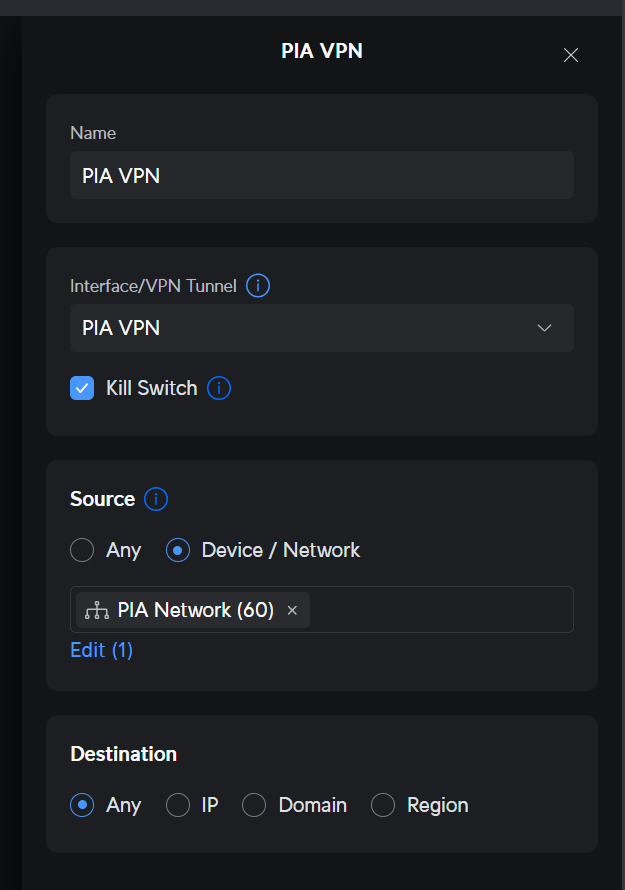The width and height of the screenshot is (625, 890).
Task: Select Device / Network source option
Action: point(178,550)
